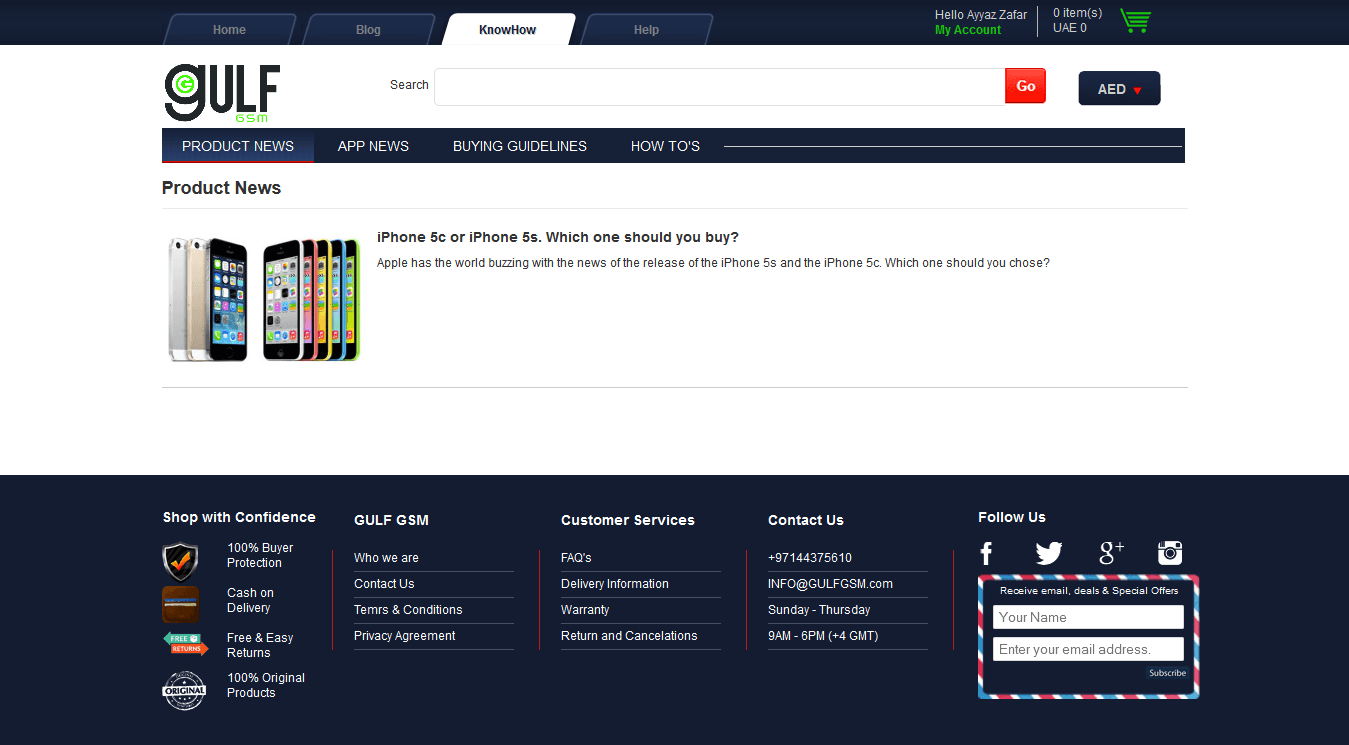Viewport: 1349px width, 745px height.
Task: Switch to the Home tab
Action: (229, 29)
